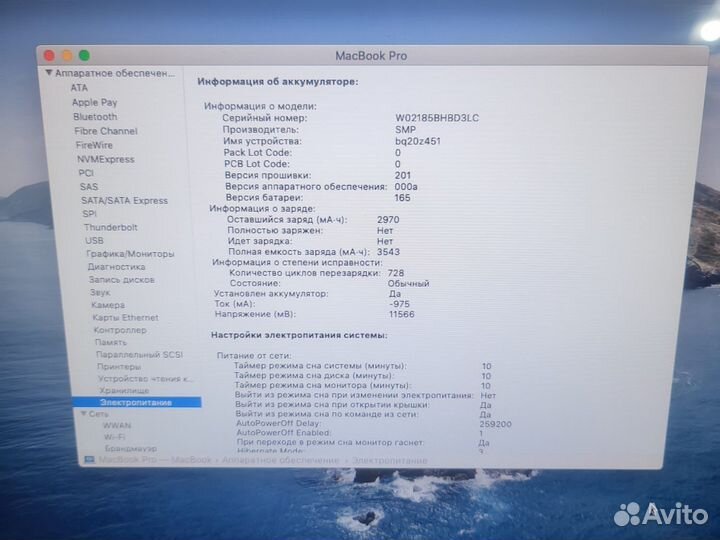
Task: Click the MacBook Pro computer icon in path bar
Action: (90, 460)
